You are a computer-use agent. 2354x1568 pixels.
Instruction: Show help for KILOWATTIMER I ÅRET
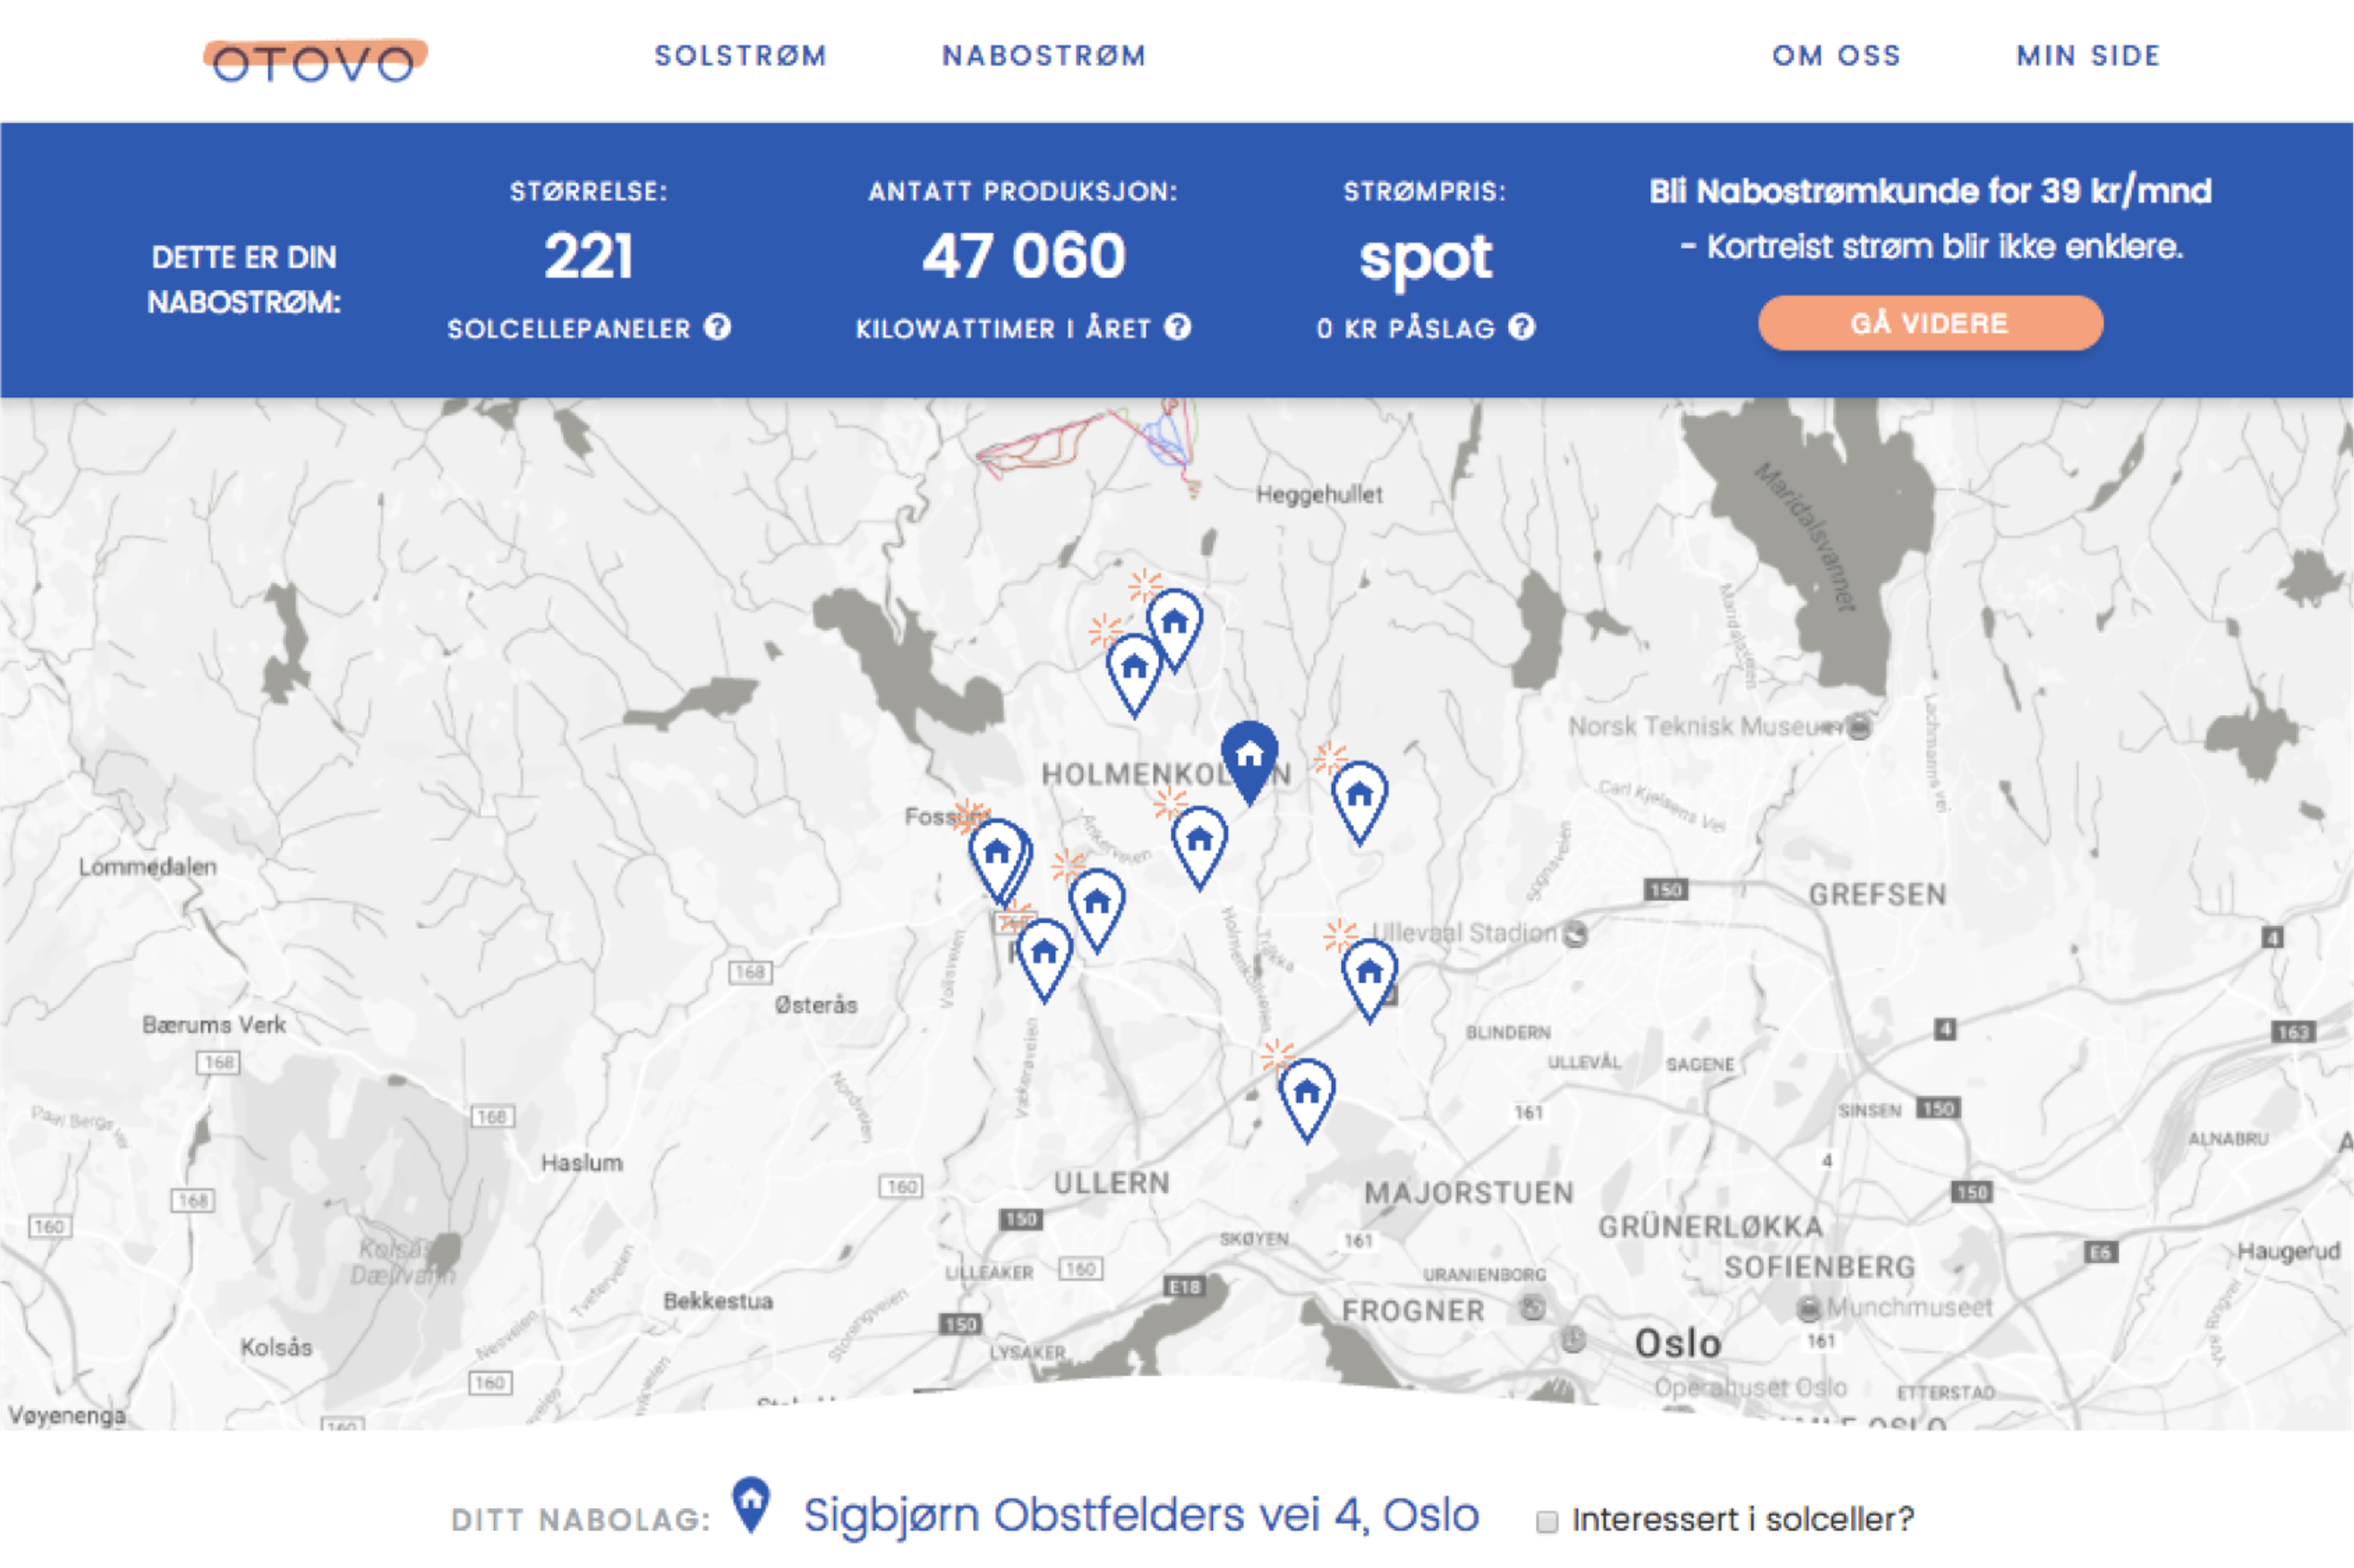click(x=1178, y=327)
